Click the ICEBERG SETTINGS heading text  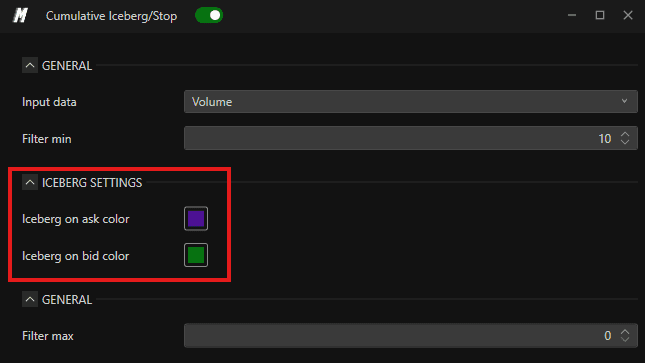click(92, 183)
